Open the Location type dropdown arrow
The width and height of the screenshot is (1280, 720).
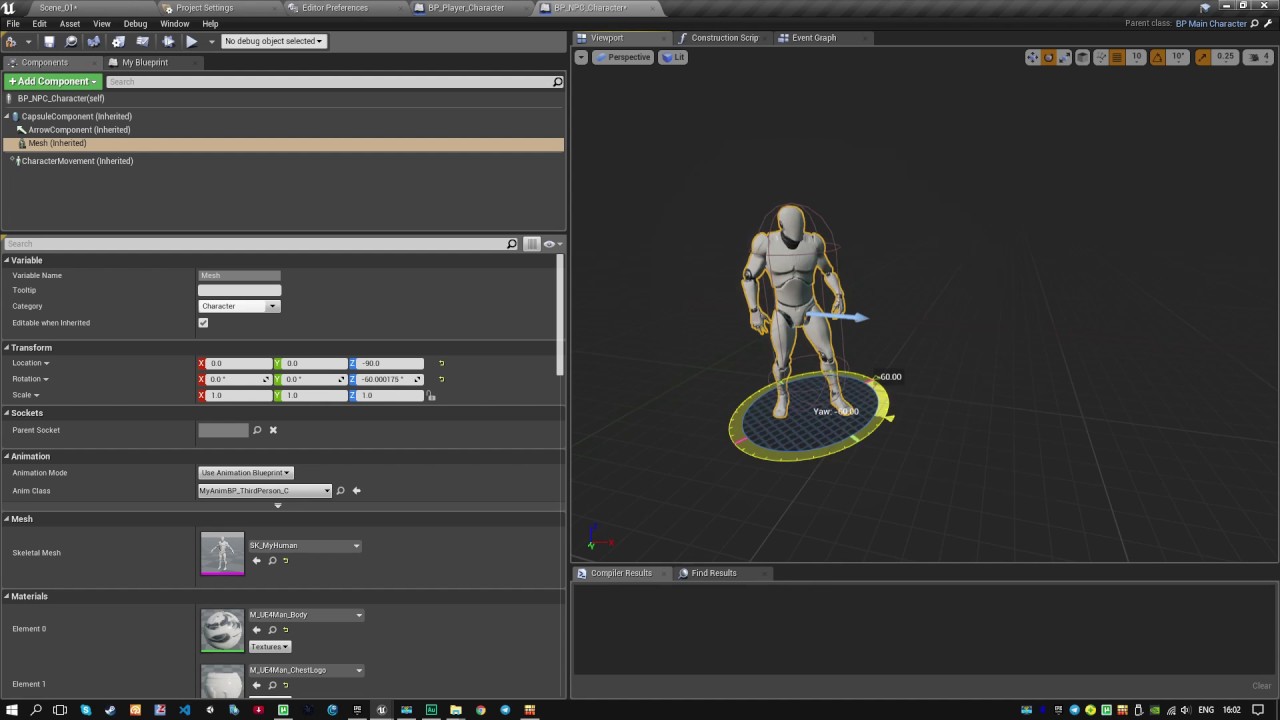click(46, 364)
